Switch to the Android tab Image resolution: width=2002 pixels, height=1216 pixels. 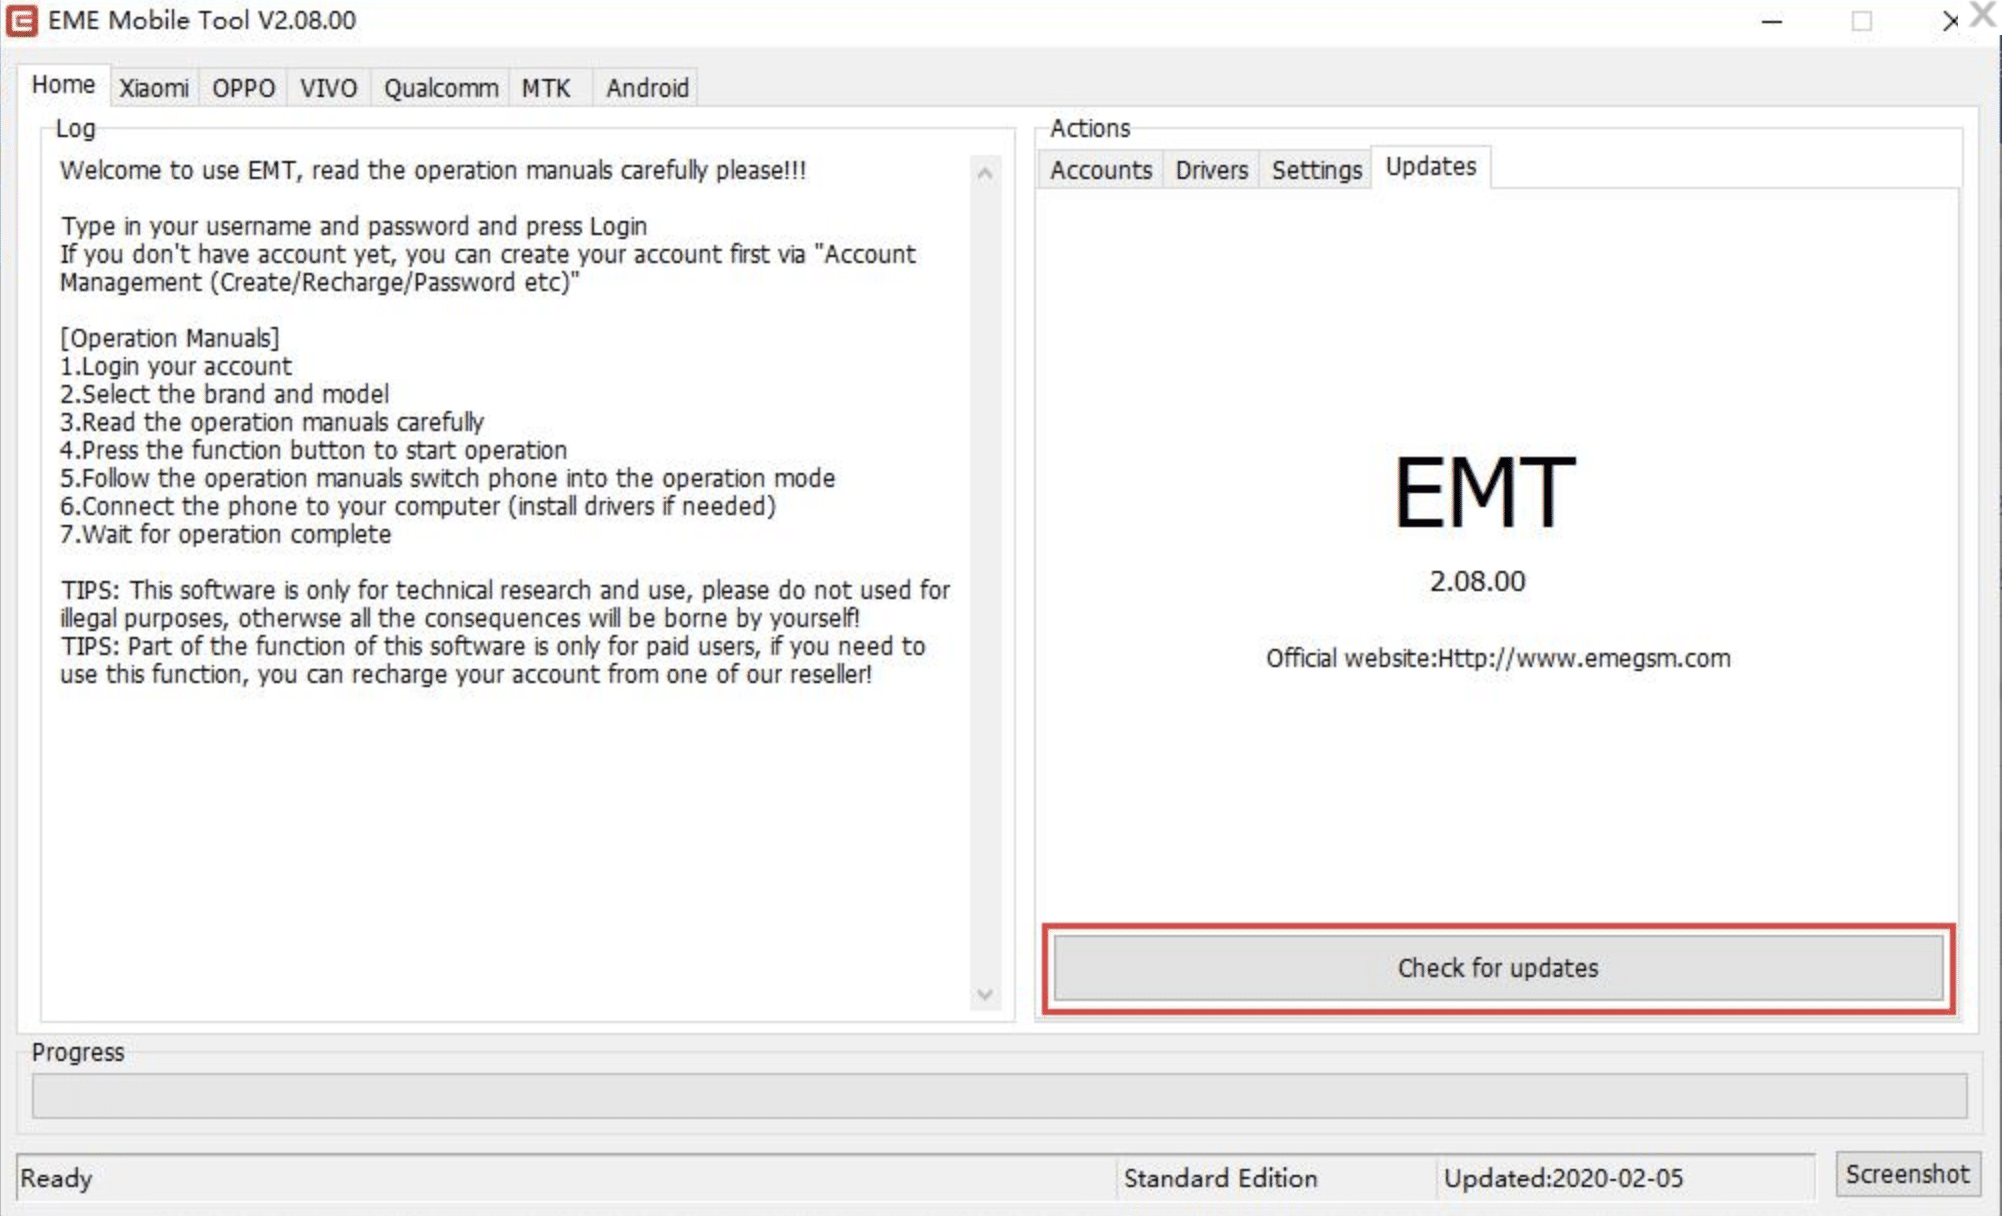pos(647,88)
